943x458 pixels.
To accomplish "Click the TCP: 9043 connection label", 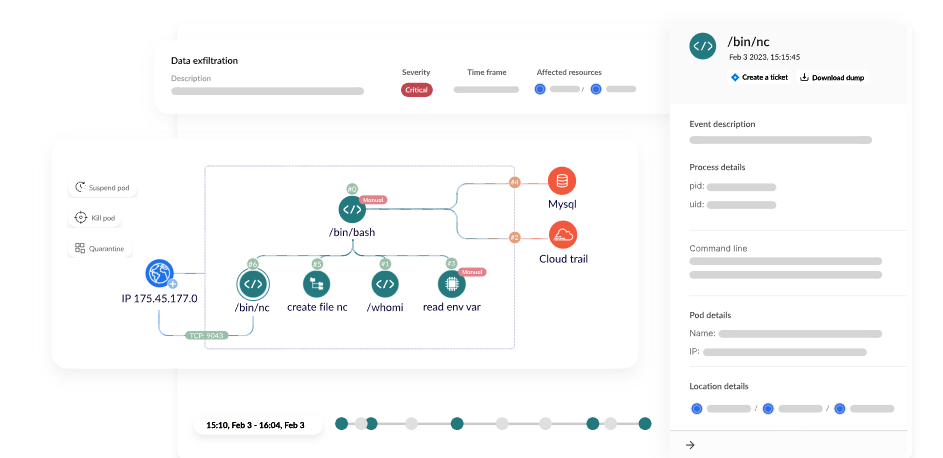I will coord(207,335).
